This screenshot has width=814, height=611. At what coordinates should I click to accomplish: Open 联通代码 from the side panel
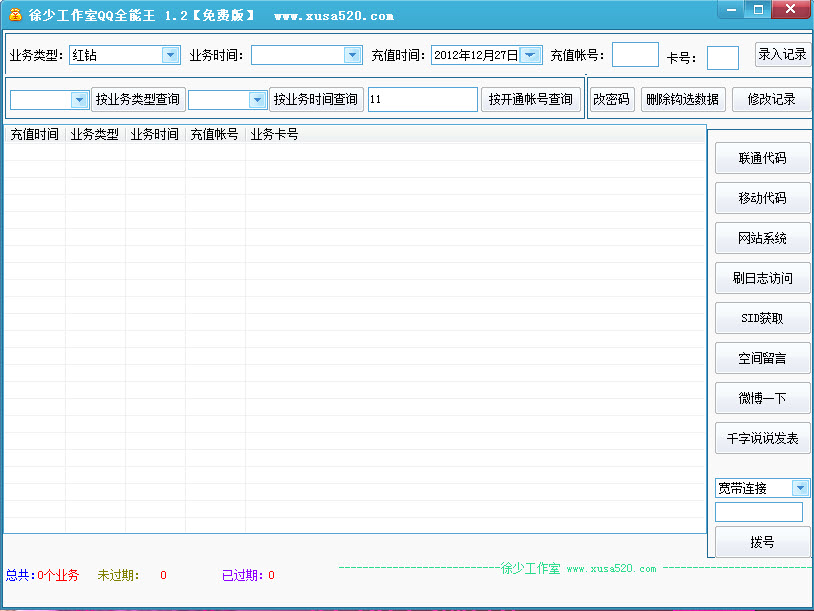point(763,158)
